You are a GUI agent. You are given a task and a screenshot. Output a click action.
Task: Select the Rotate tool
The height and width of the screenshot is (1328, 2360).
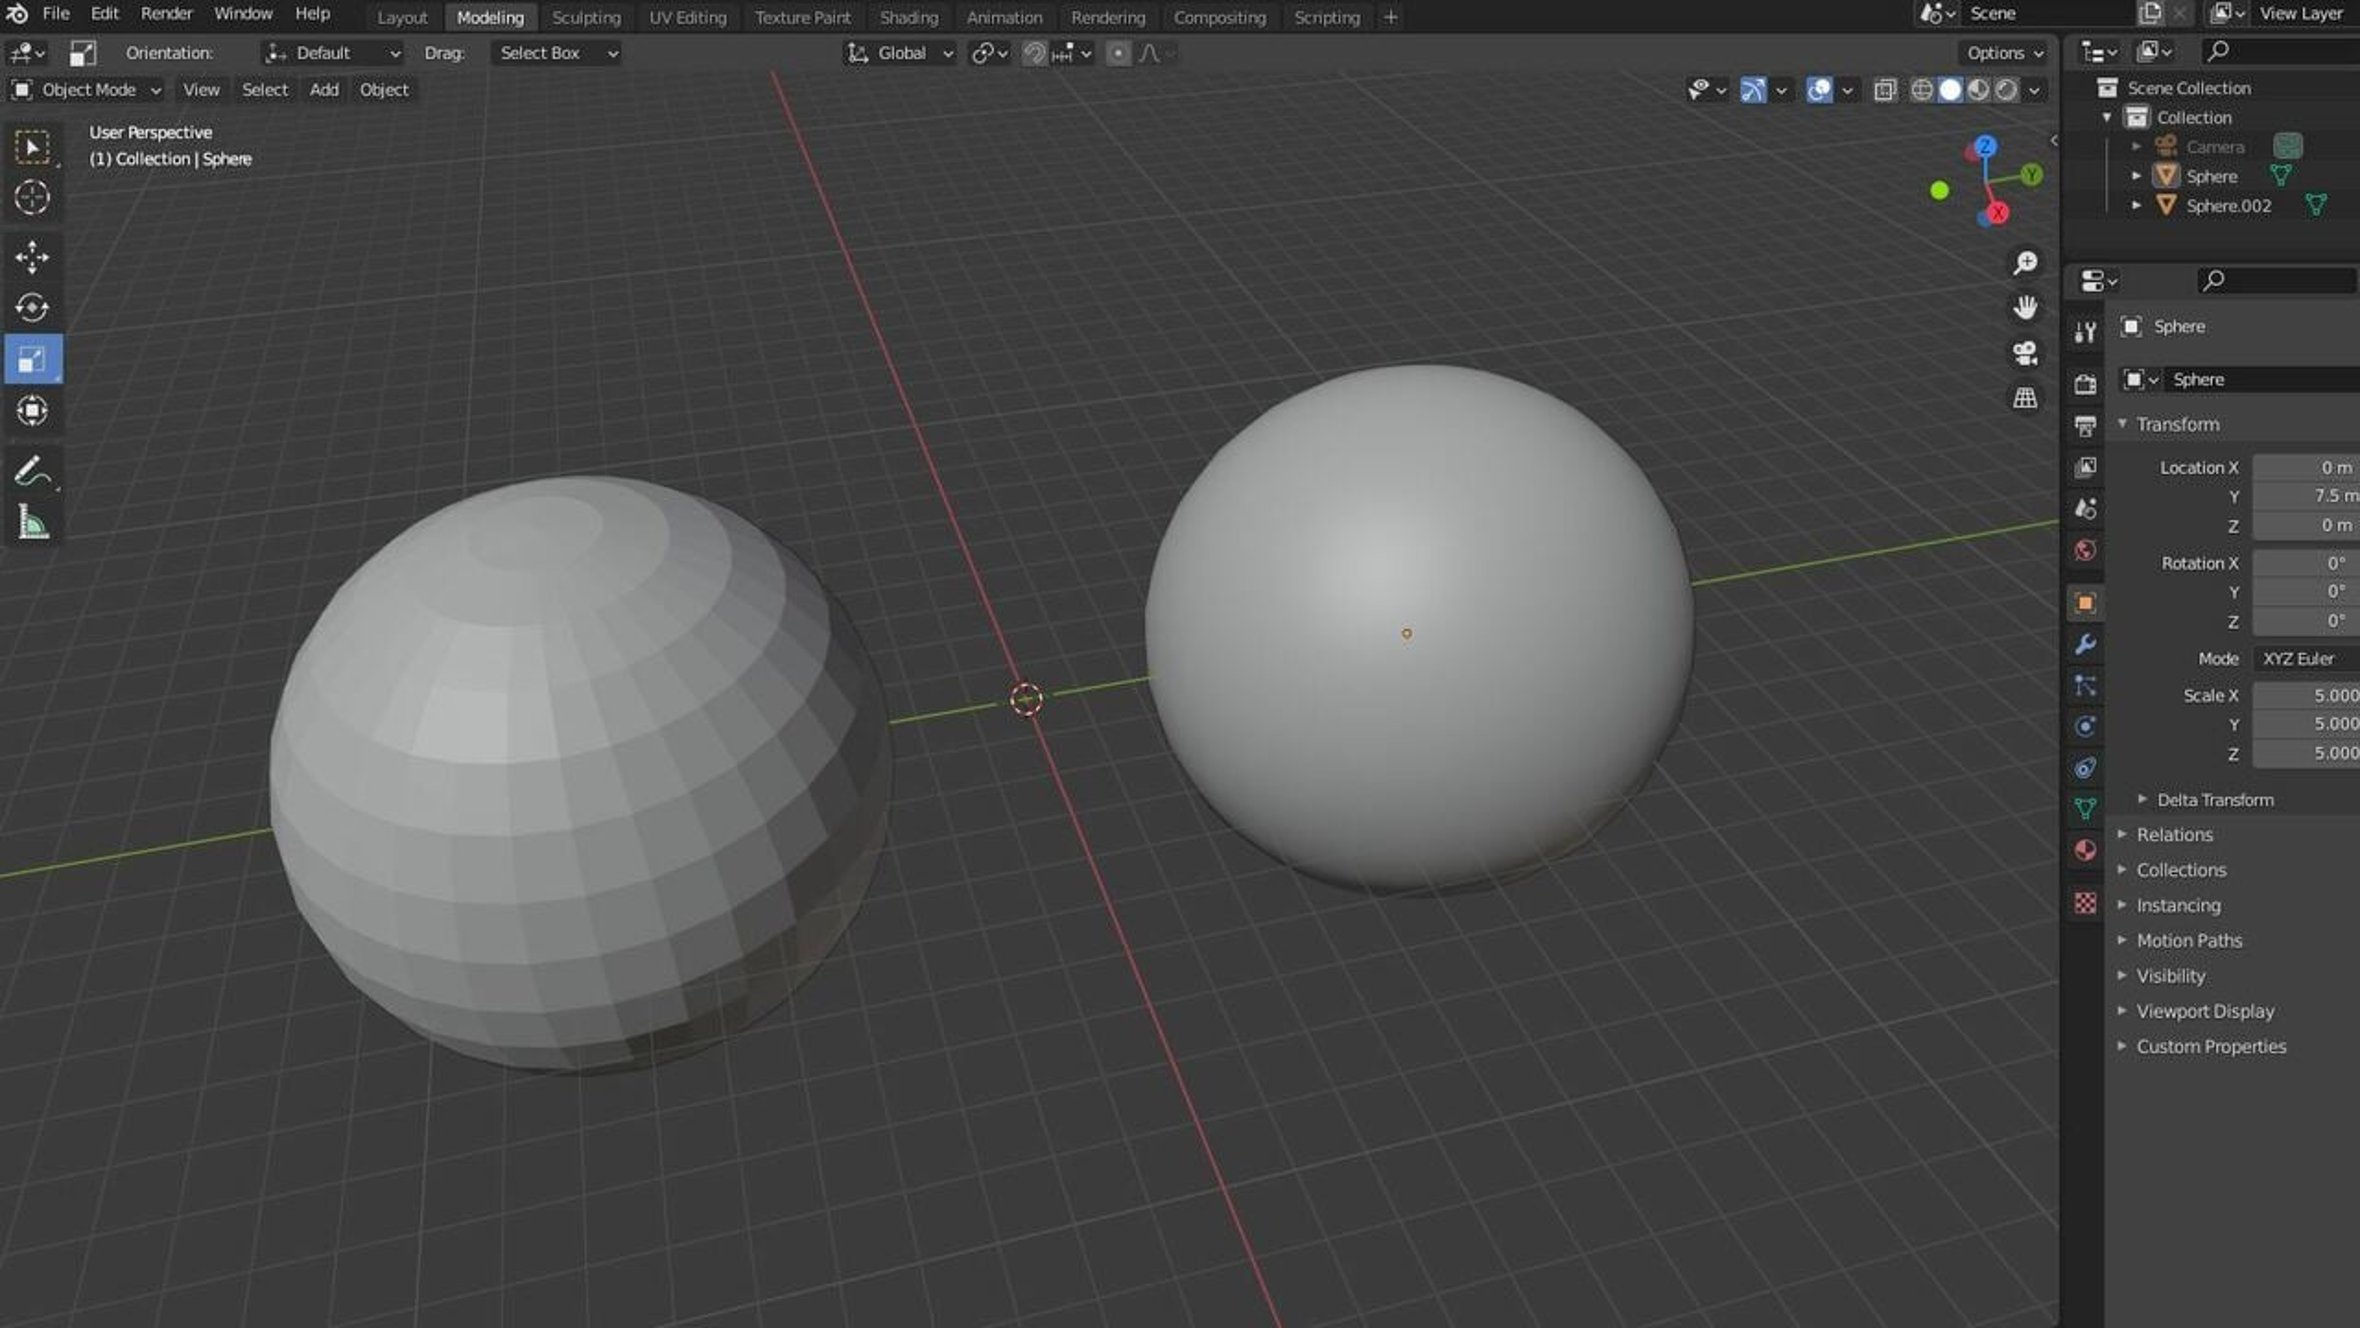click(32, 307)
